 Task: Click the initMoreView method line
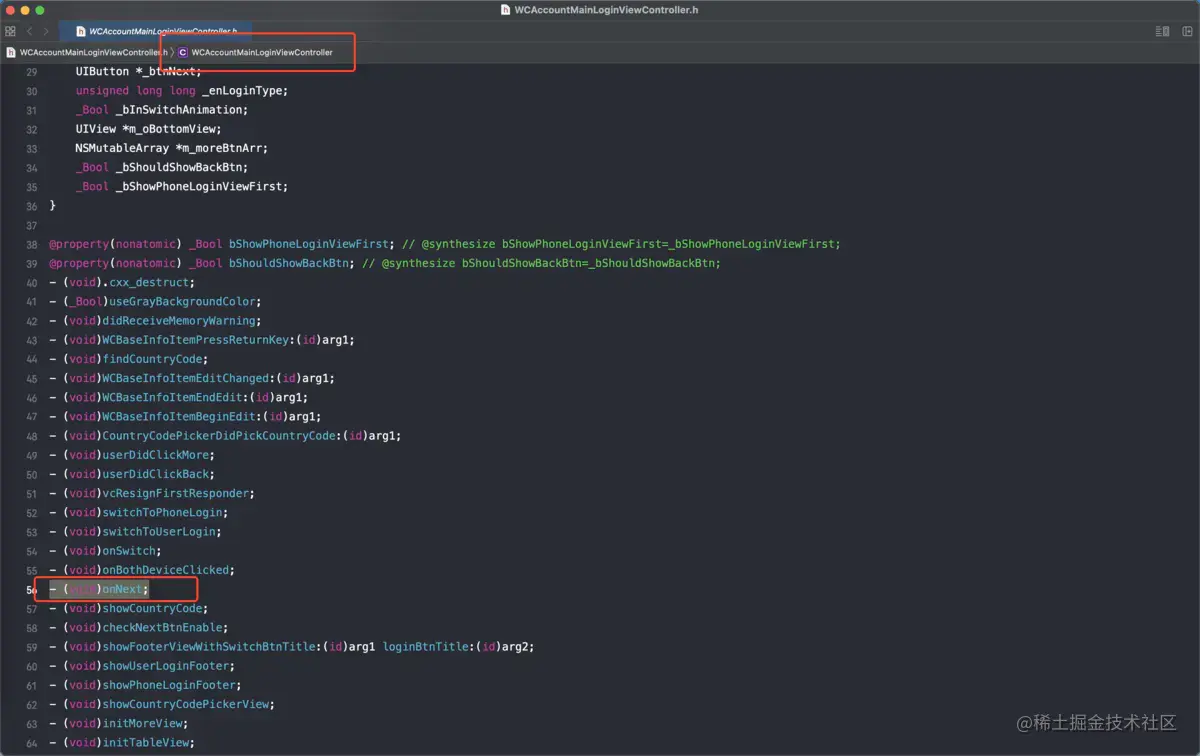119,723
